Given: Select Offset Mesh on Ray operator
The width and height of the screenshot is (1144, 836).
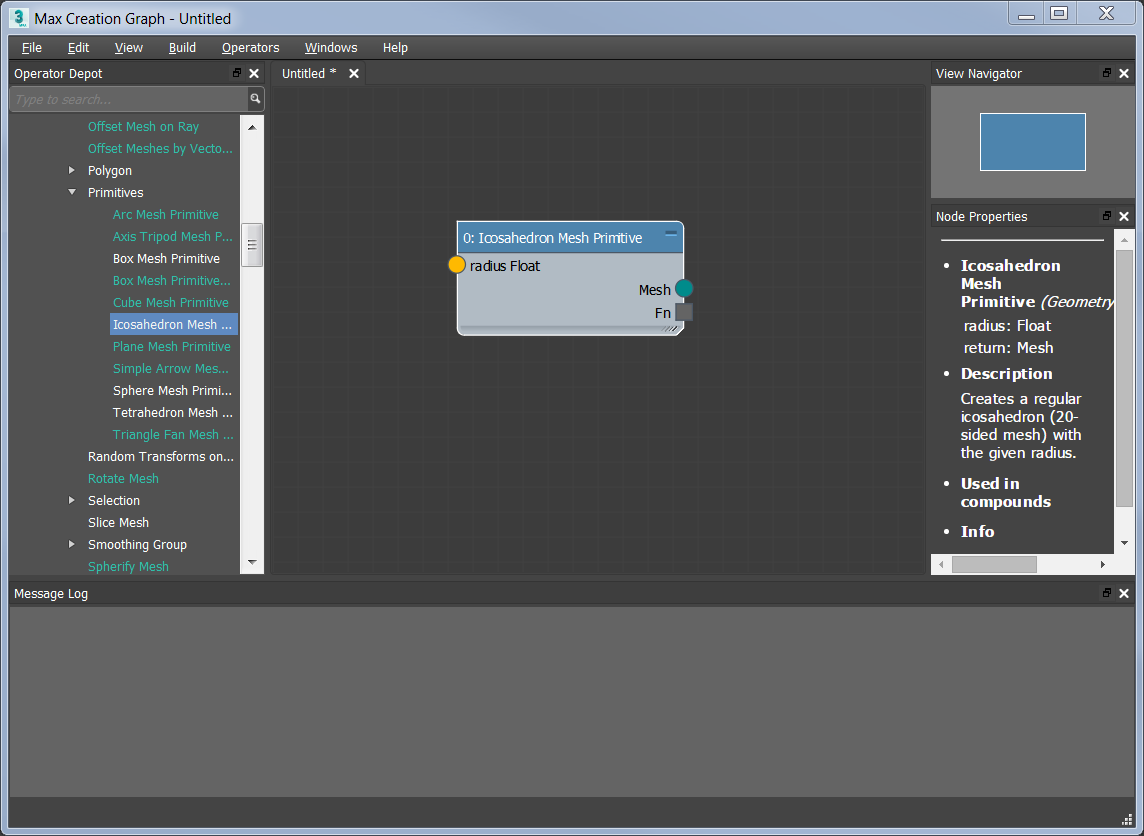Looking at the screenshot, I should (143, 126).
